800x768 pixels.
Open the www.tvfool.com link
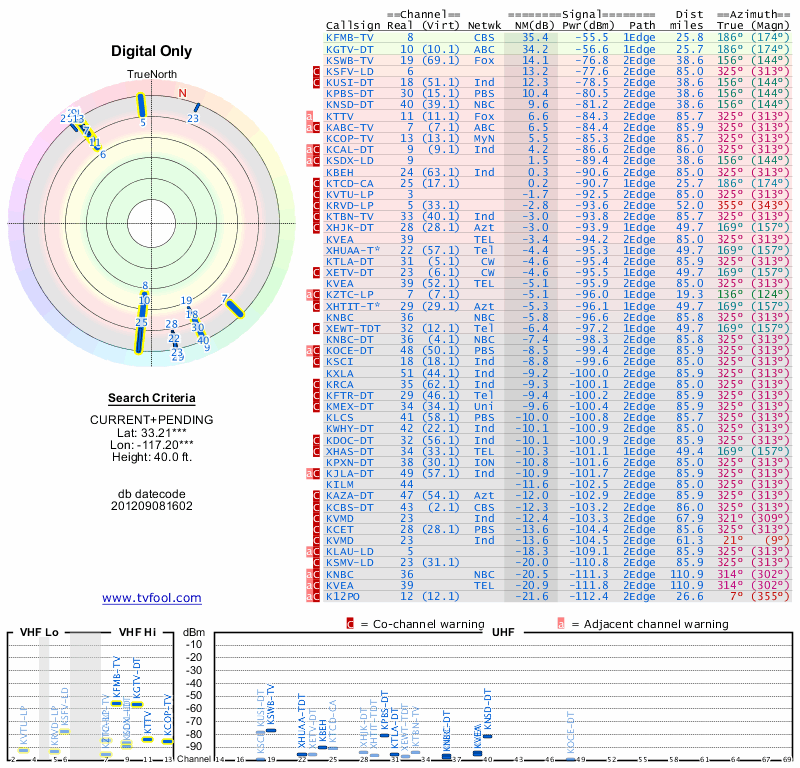point(152,598)
